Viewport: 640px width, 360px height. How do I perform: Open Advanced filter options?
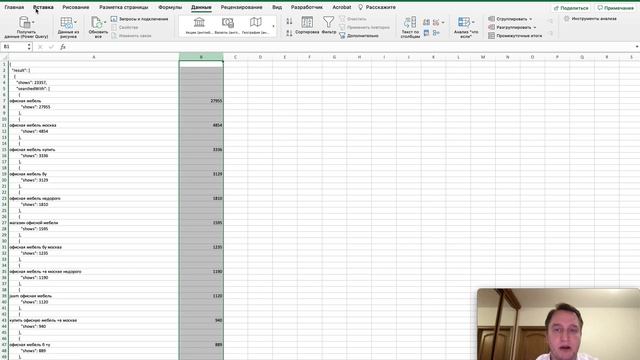click(x=359, y=36)
